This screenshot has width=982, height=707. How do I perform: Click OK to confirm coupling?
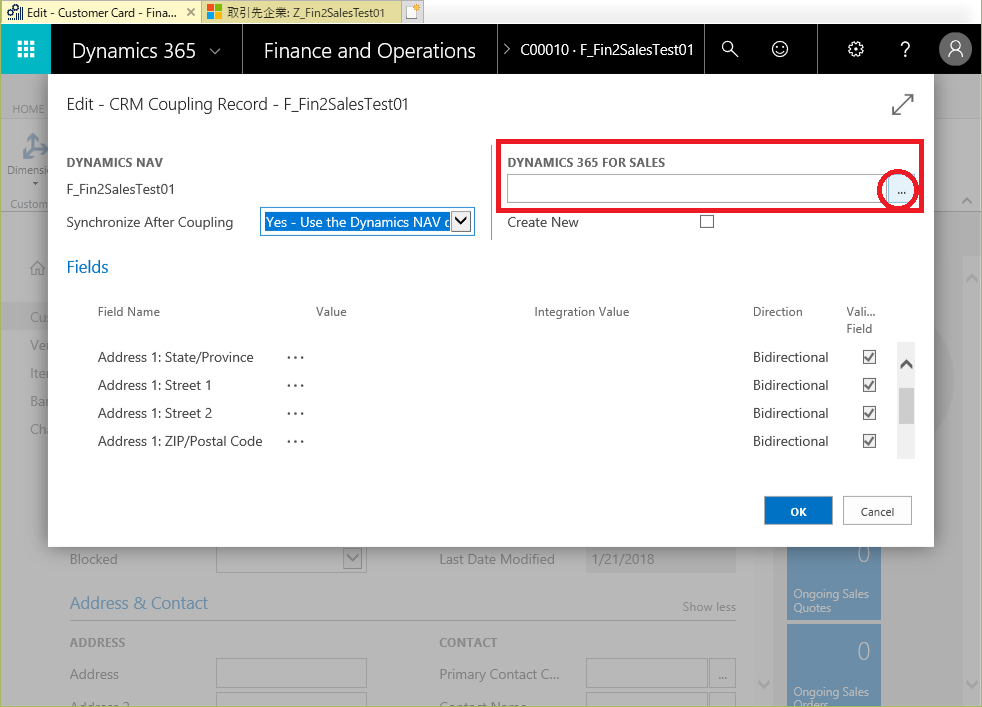tap(799, 511)
